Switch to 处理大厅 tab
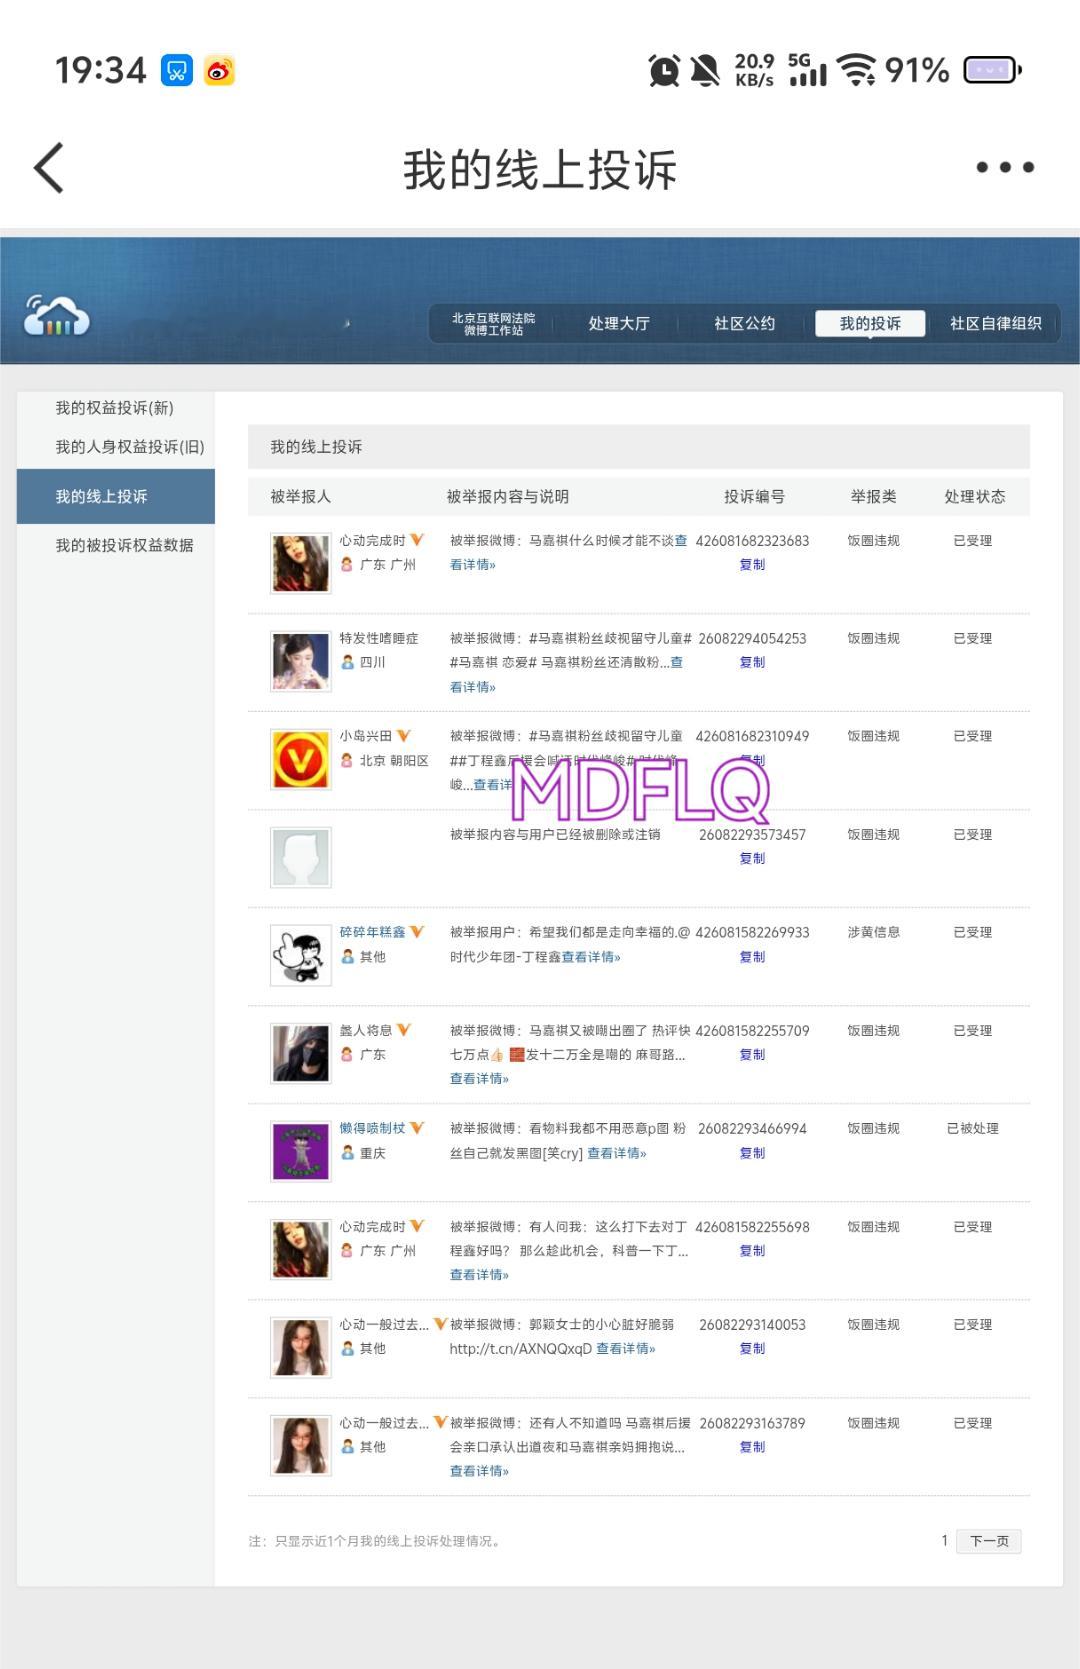This screenshot has height=1669, width=1080. coord(619,324)
